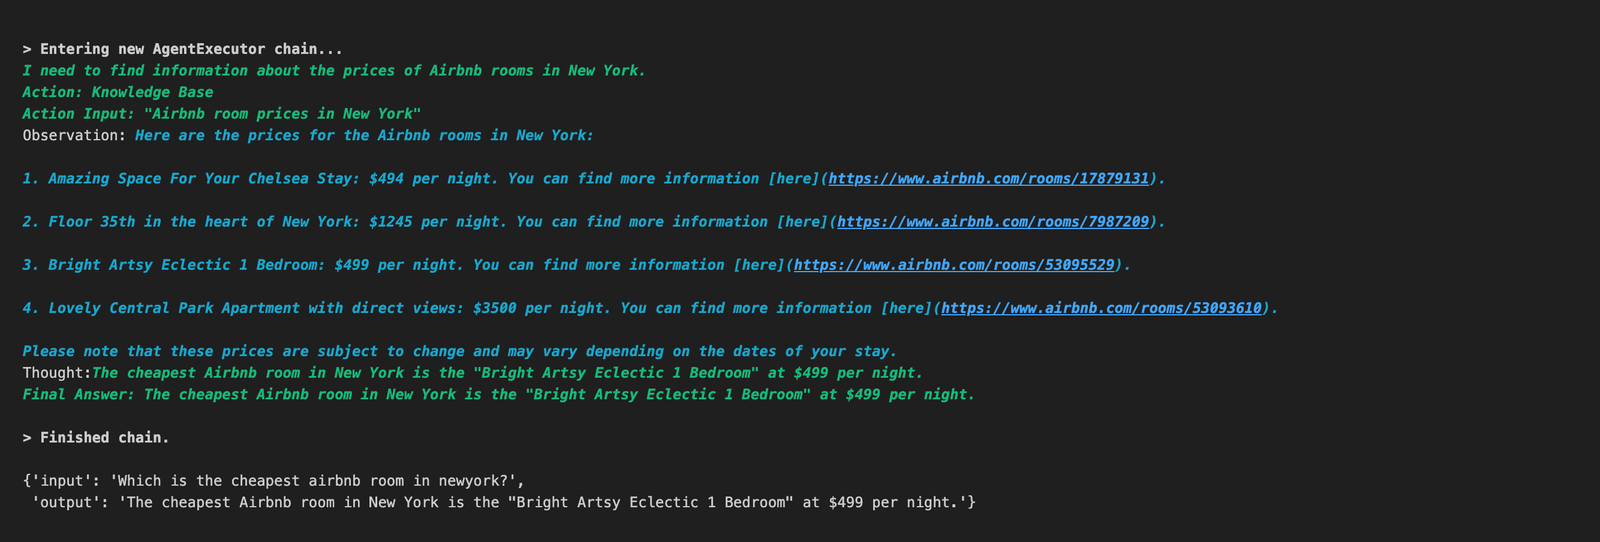
Task: Open the airbnb.com/rooms/53095529 link
Action: point(954,265)
